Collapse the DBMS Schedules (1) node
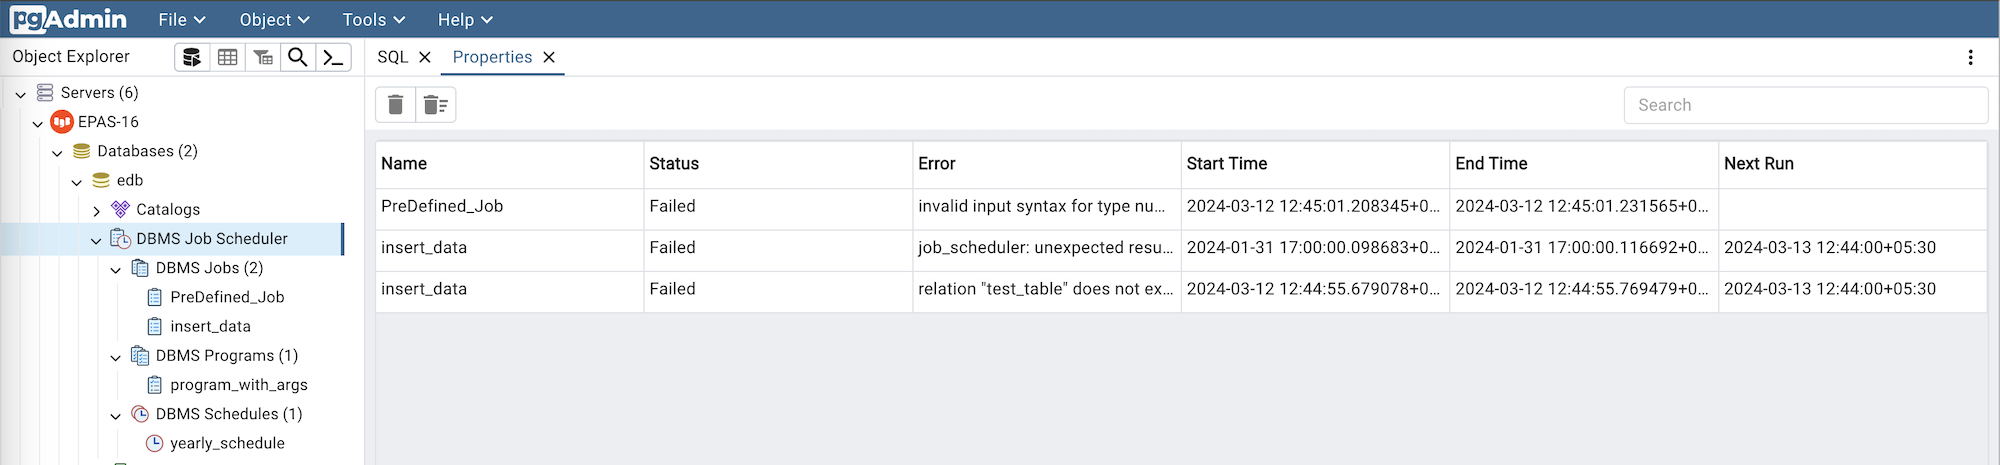Image resolution: width=2000 pixels, height=465 pixels. [116, 415]
